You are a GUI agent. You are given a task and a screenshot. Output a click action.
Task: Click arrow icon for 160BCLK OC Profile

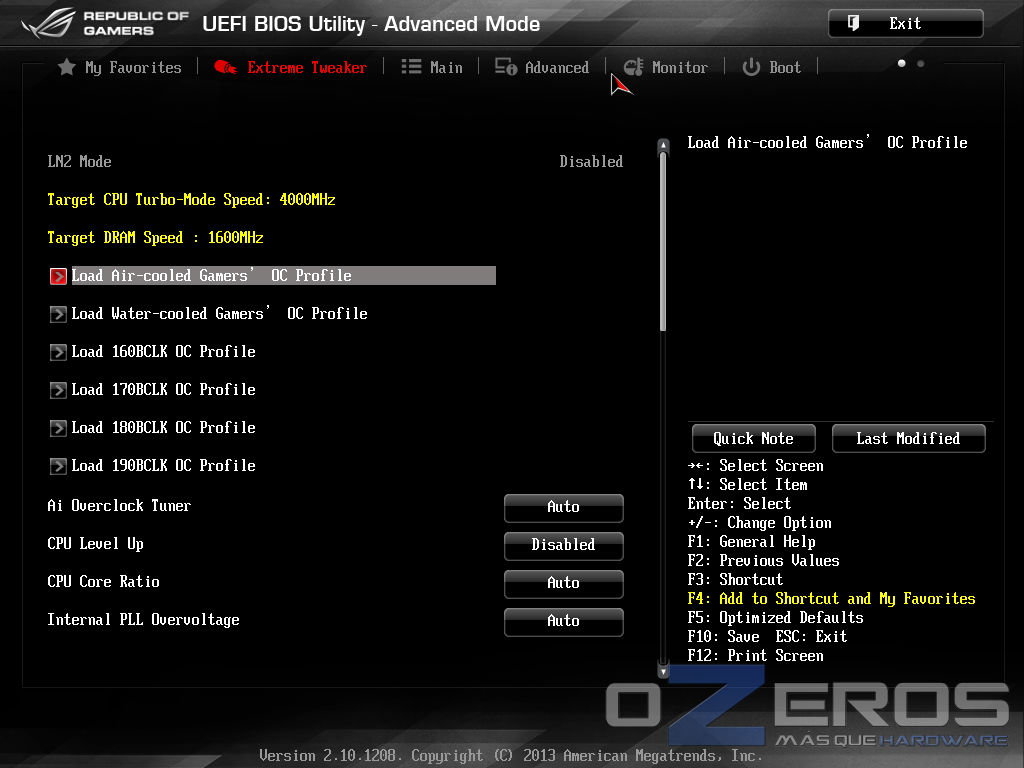pos(58,352)
